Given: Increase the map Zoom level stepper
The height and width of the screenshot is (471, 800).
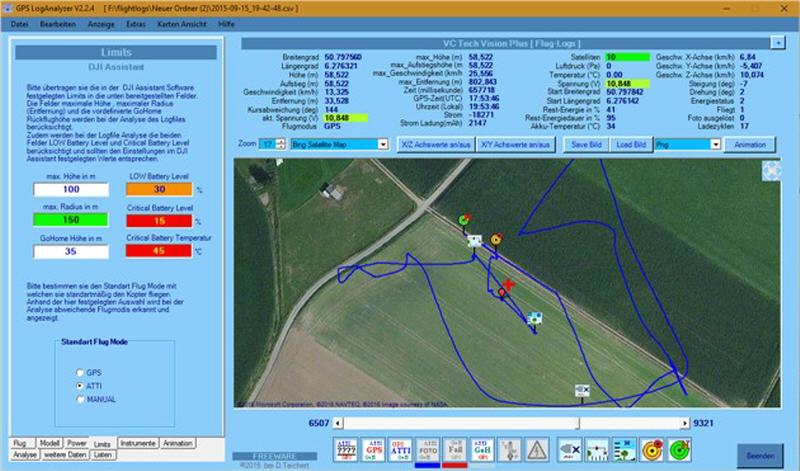Looking at the screenshot, I should pyautogui.click(x=281, y=142).
